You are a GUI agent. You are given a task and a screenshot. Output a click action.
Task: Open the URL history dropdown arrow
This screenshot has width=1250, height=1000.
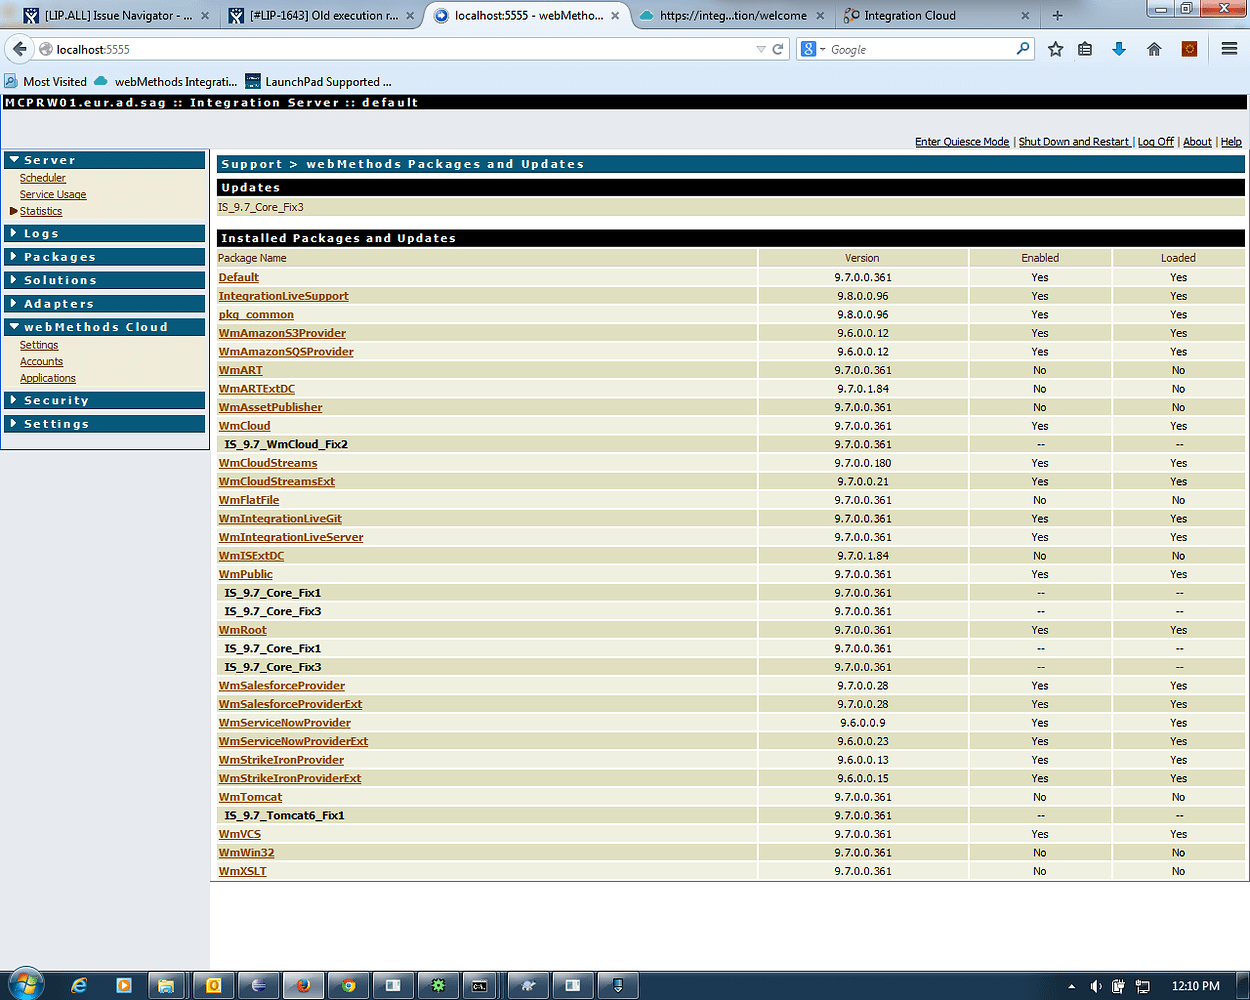(761, 49)
